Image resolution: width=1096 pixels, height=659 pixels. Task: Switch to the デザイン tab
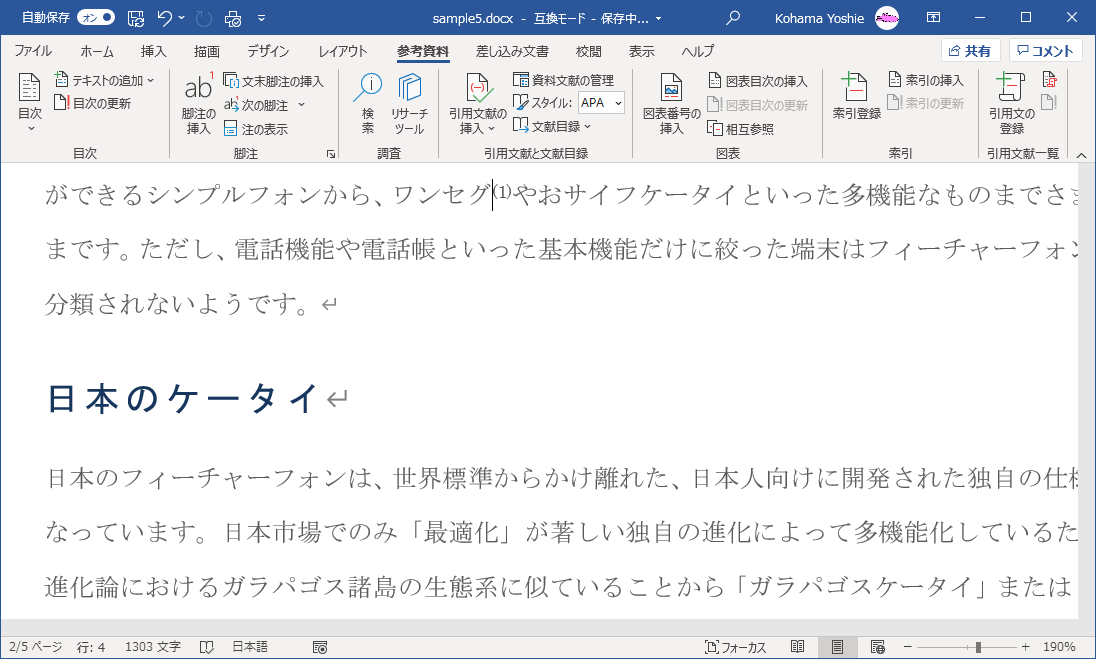[x=268, y=51]
